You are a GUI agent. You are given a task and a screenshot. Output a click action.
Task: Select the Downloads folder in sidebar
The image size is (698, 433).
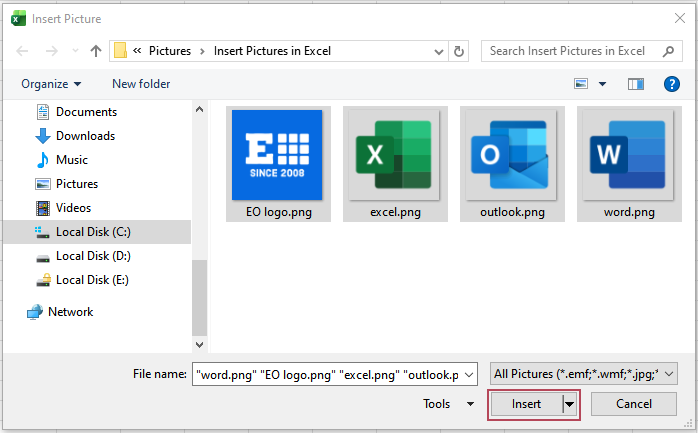85,136
